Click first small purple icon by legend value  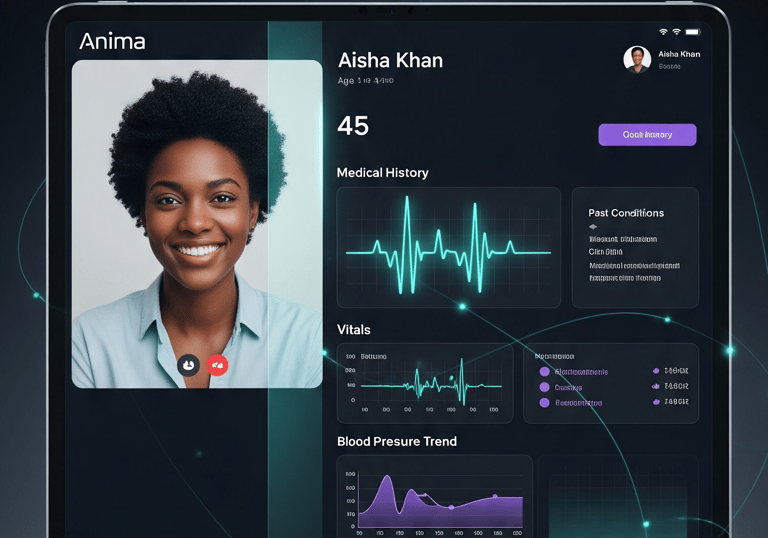(656, 371)
